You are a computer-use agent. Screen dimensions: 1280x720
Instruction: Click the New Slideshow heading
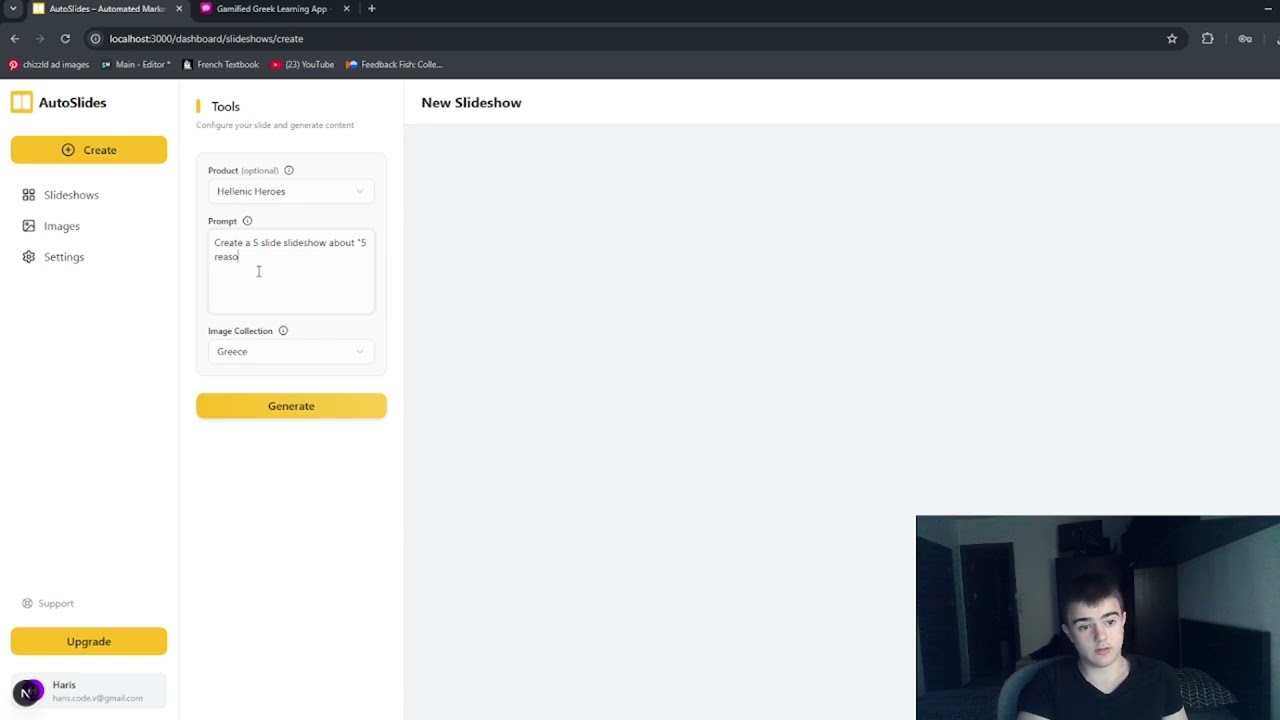coord(471,103)
